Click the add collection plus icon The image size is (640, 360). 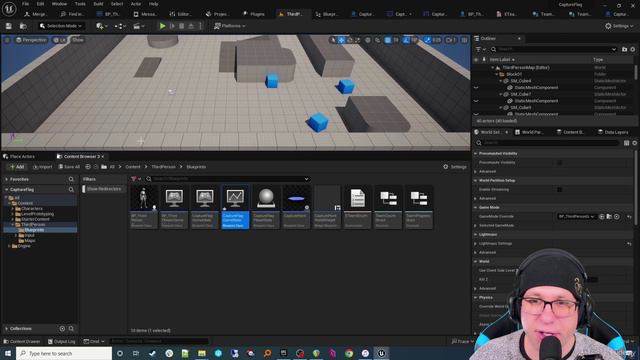pos(62,329)
